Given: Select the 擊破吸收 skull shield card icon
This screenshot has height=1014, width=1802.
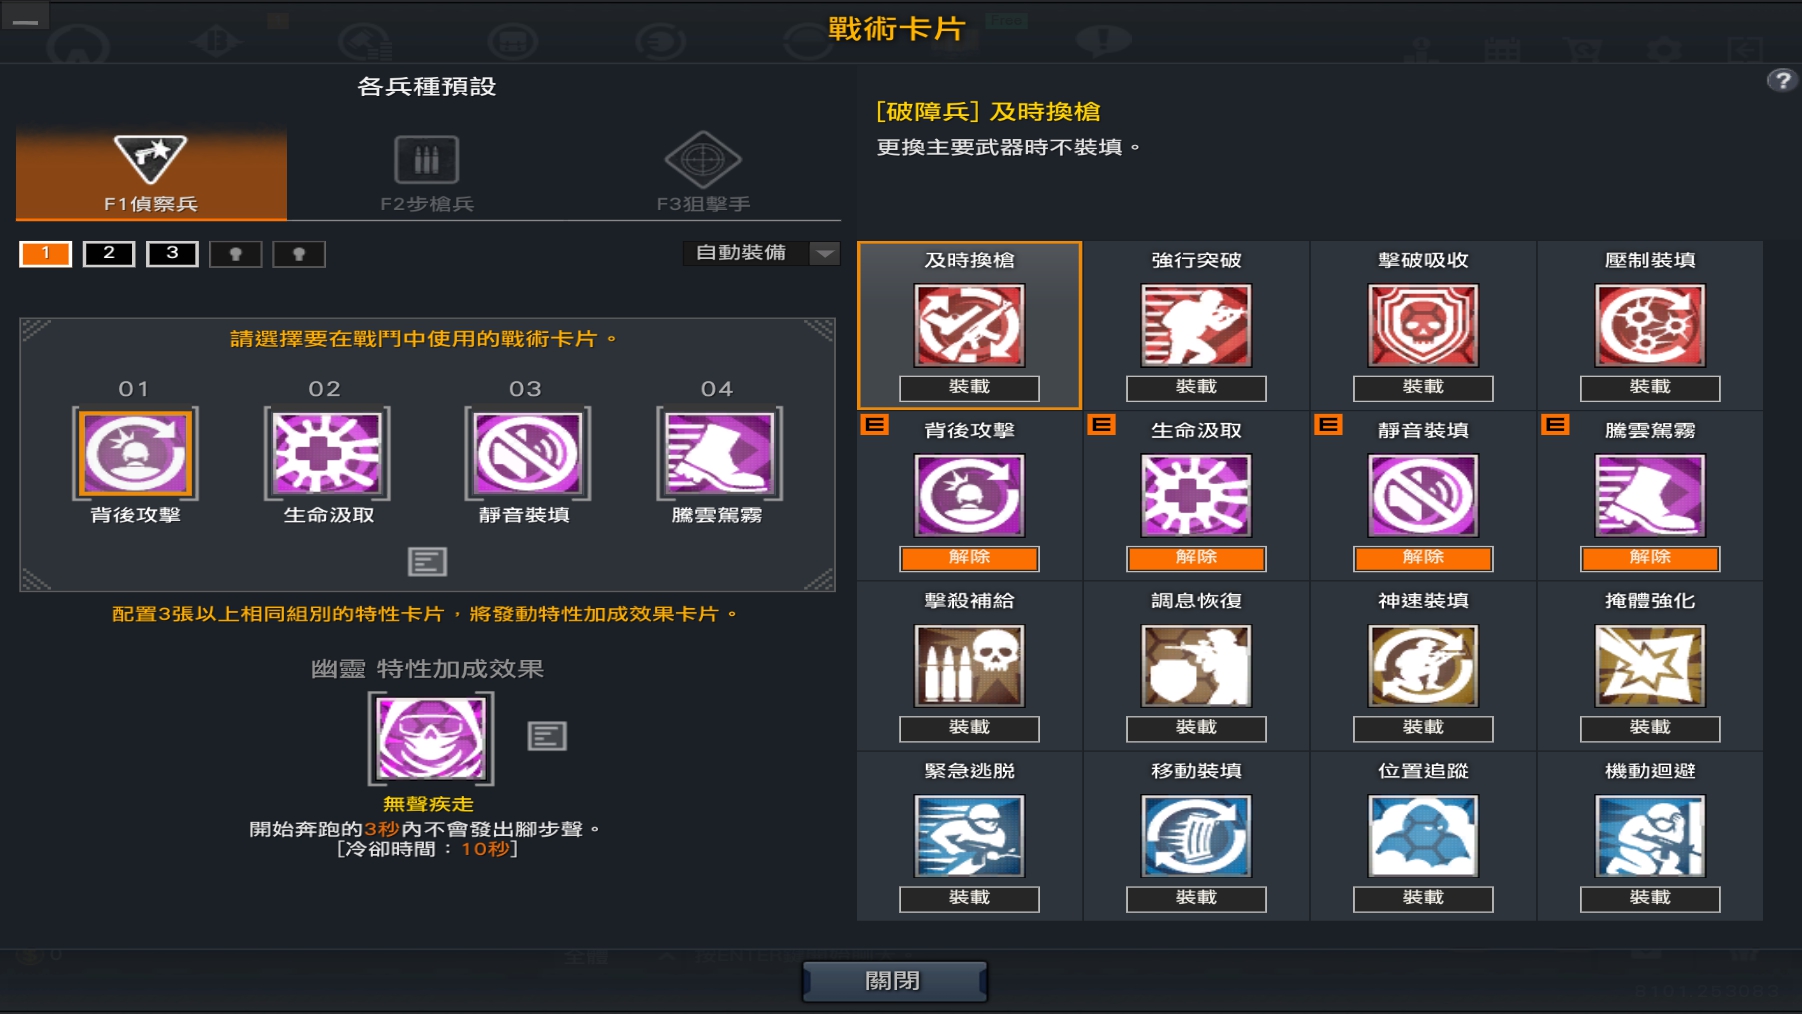Looking at the screenshot, I should [1423, 325].
